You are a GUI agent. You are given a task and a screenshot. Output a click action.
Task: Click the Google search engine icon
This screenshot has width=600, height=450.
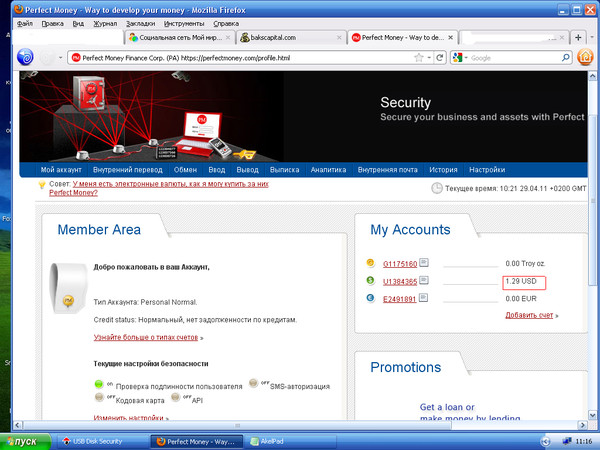(x=457, y=58)
